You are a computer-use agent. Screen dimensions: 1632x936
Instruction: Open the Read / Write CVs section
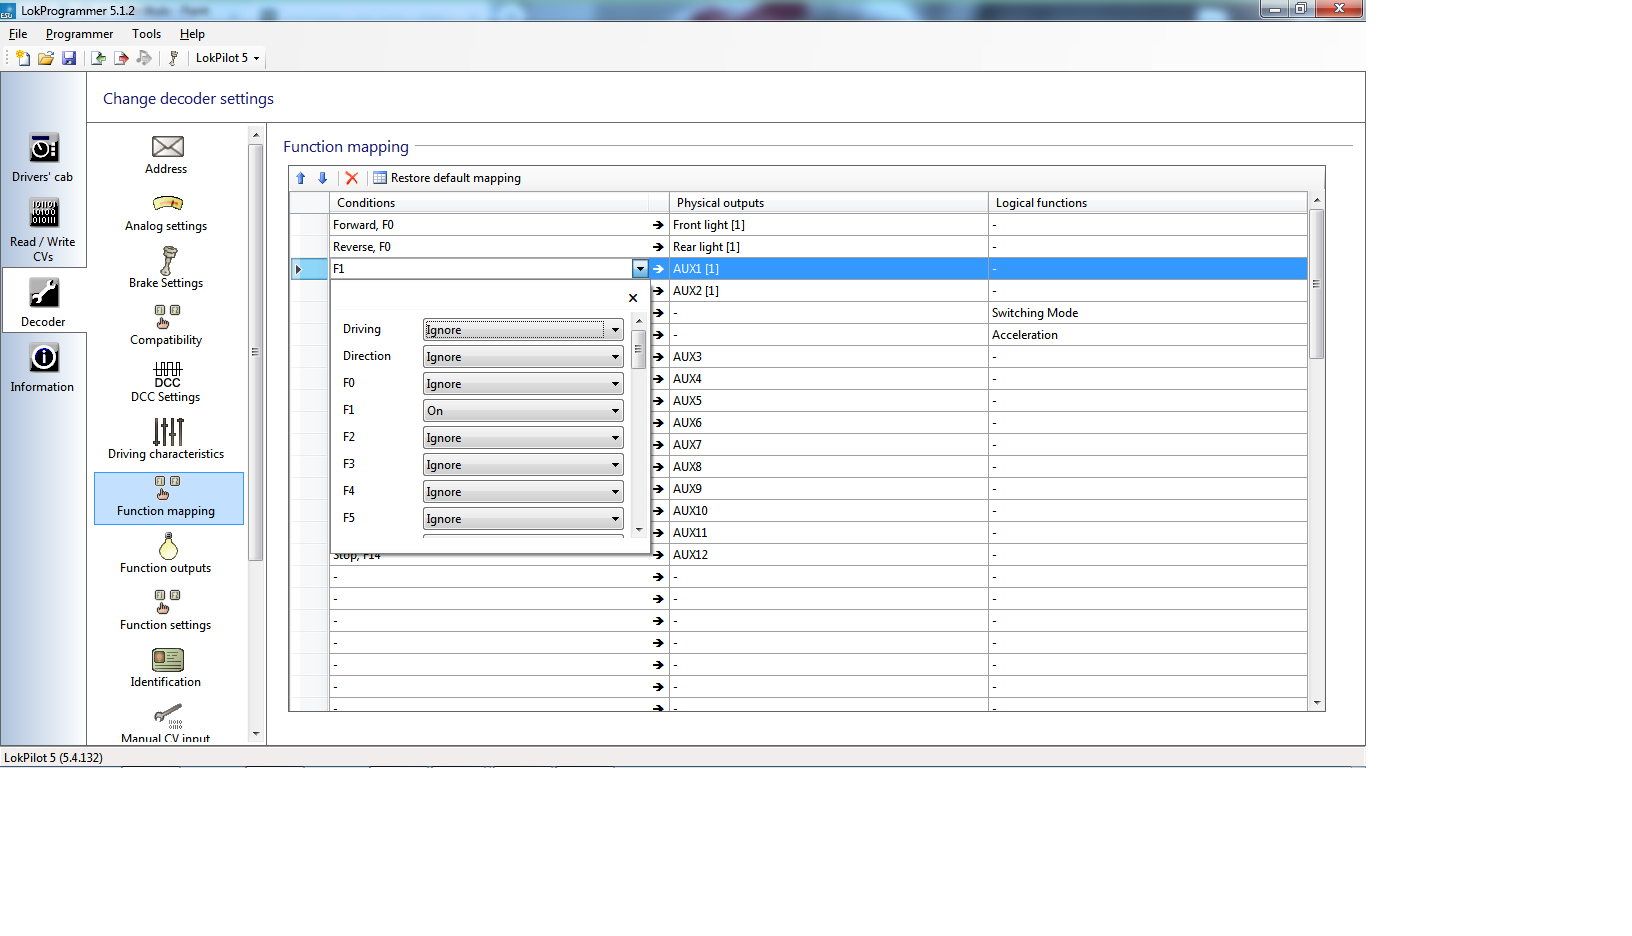click(43, 229)
